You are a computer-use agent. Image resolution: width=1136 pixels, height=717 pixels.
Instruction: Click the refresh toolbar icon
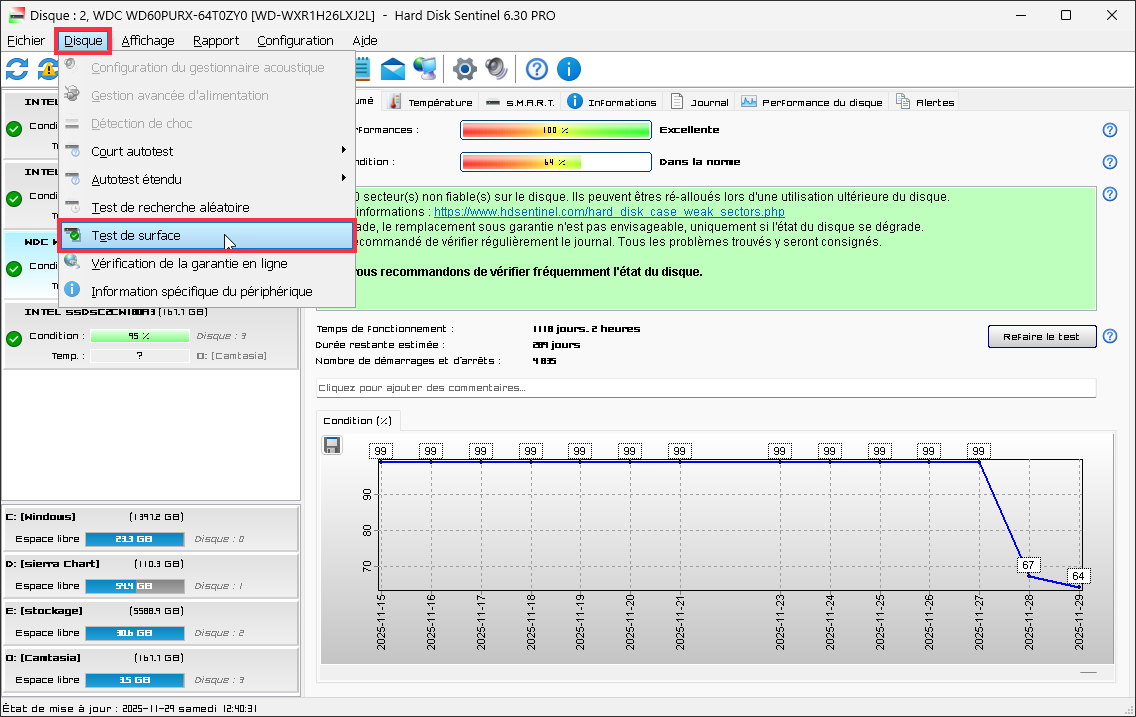pos(17,69)
